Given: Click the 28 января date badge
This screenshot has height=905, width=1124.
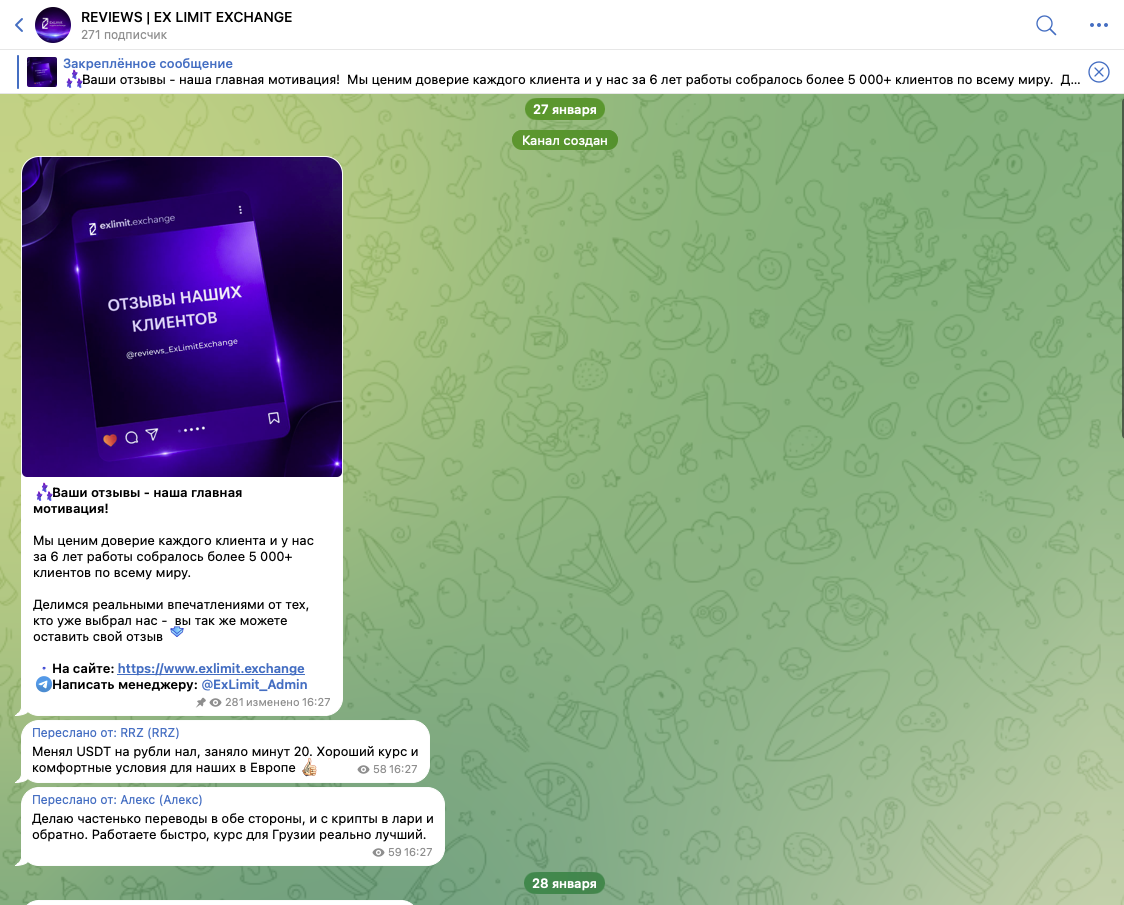Looking at the screenshot, I should (564, 883).
